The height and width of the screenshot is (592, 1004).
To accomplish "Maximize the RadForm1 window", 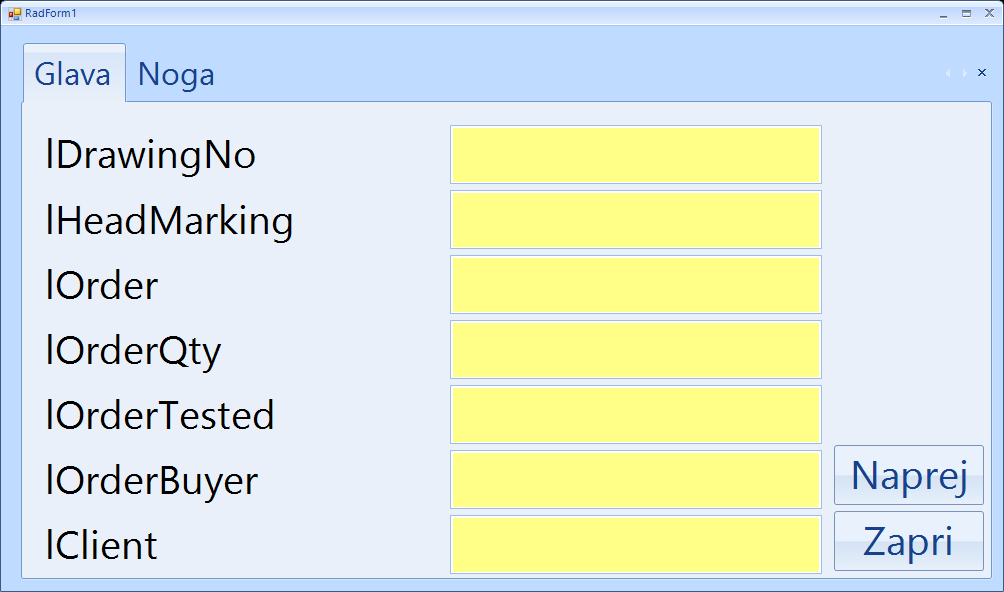I will click(966, 14).
